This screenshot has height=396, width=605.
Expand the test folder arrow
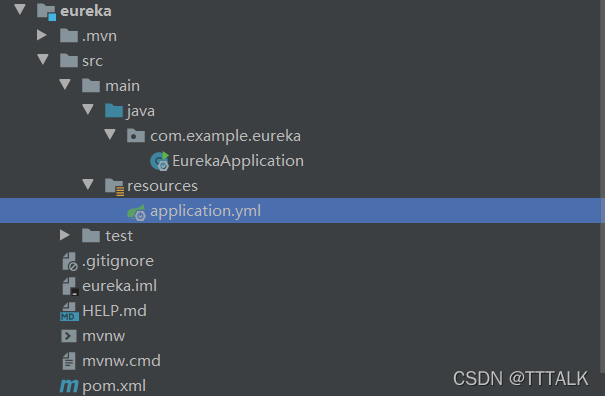[64, 235]
